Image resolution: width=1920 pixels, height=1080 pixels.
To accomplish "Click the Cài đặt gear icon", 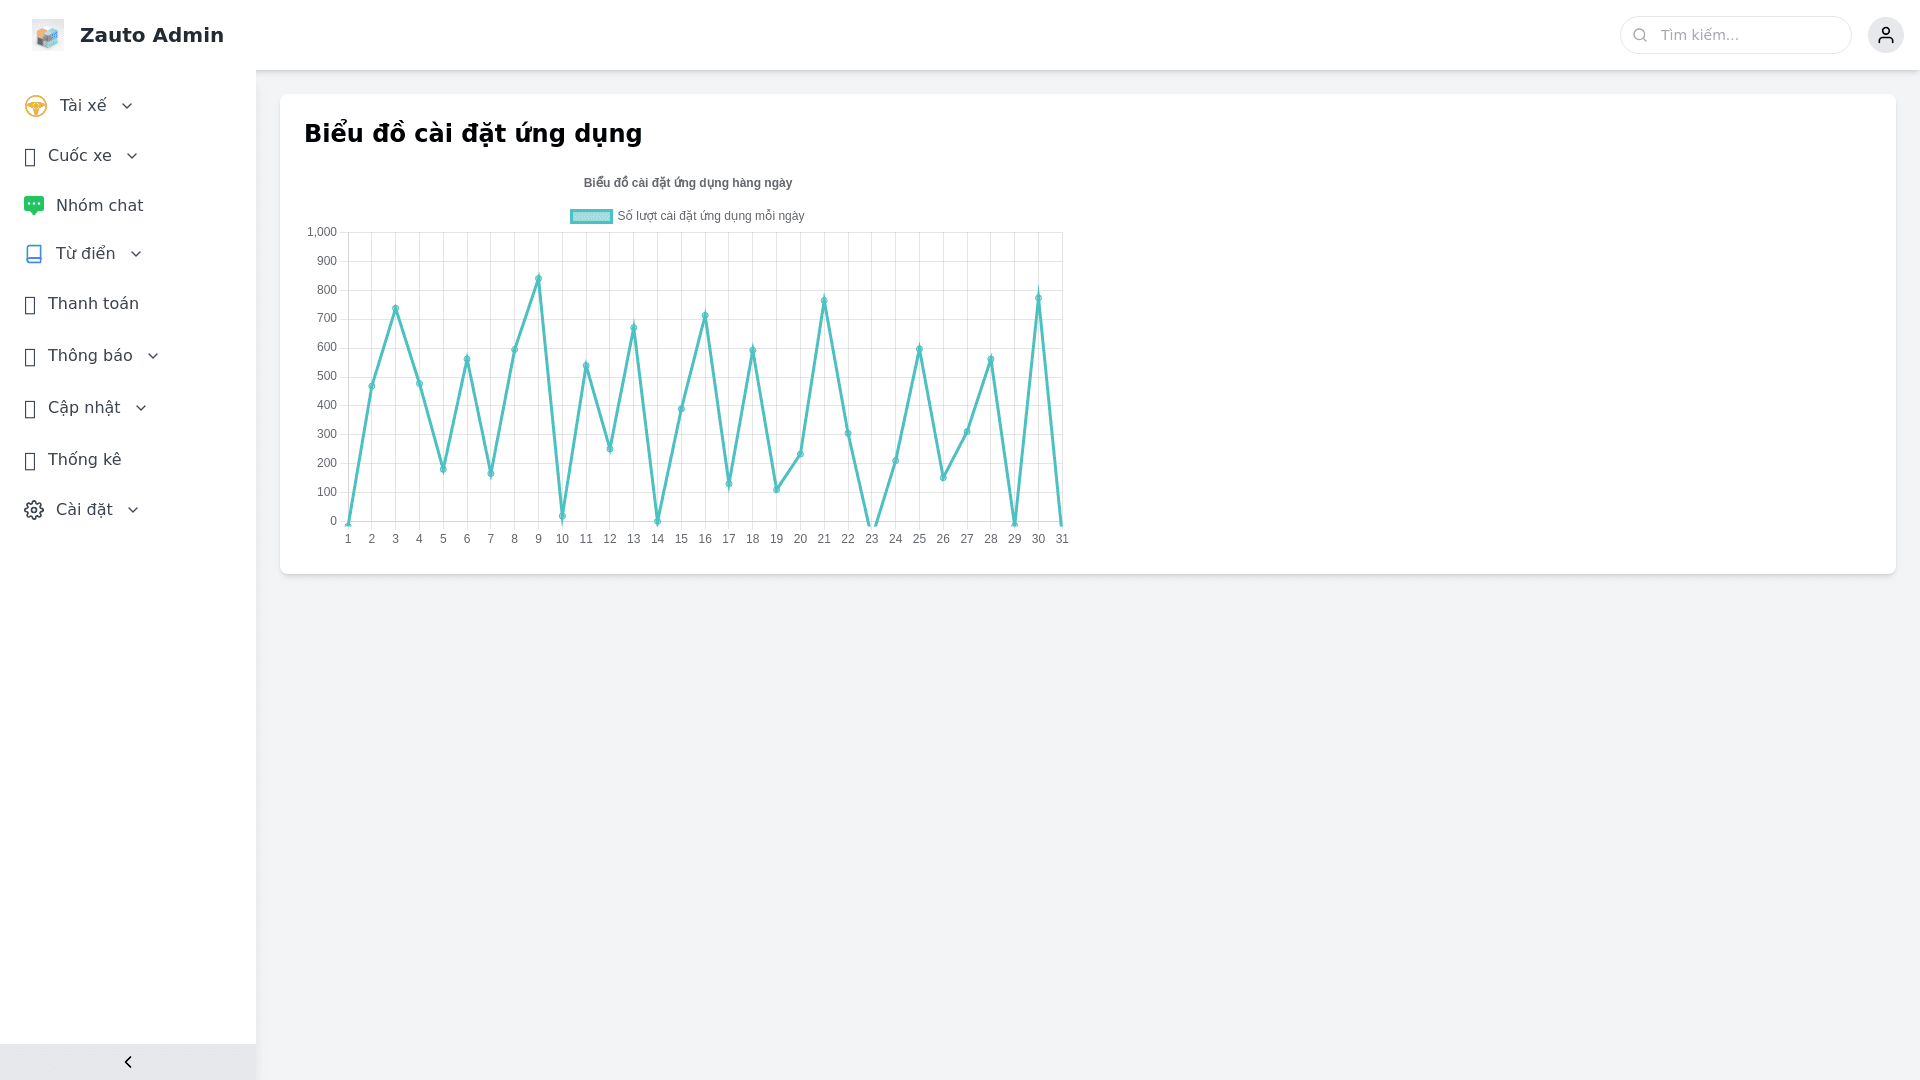I will tap(34, 510).
